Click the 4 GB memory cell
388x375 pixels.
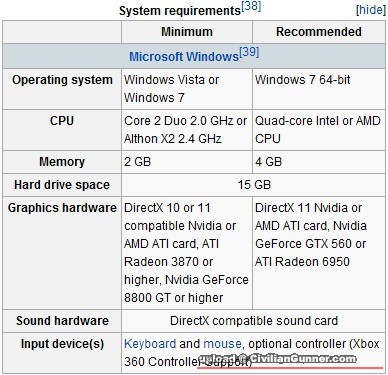319,162
